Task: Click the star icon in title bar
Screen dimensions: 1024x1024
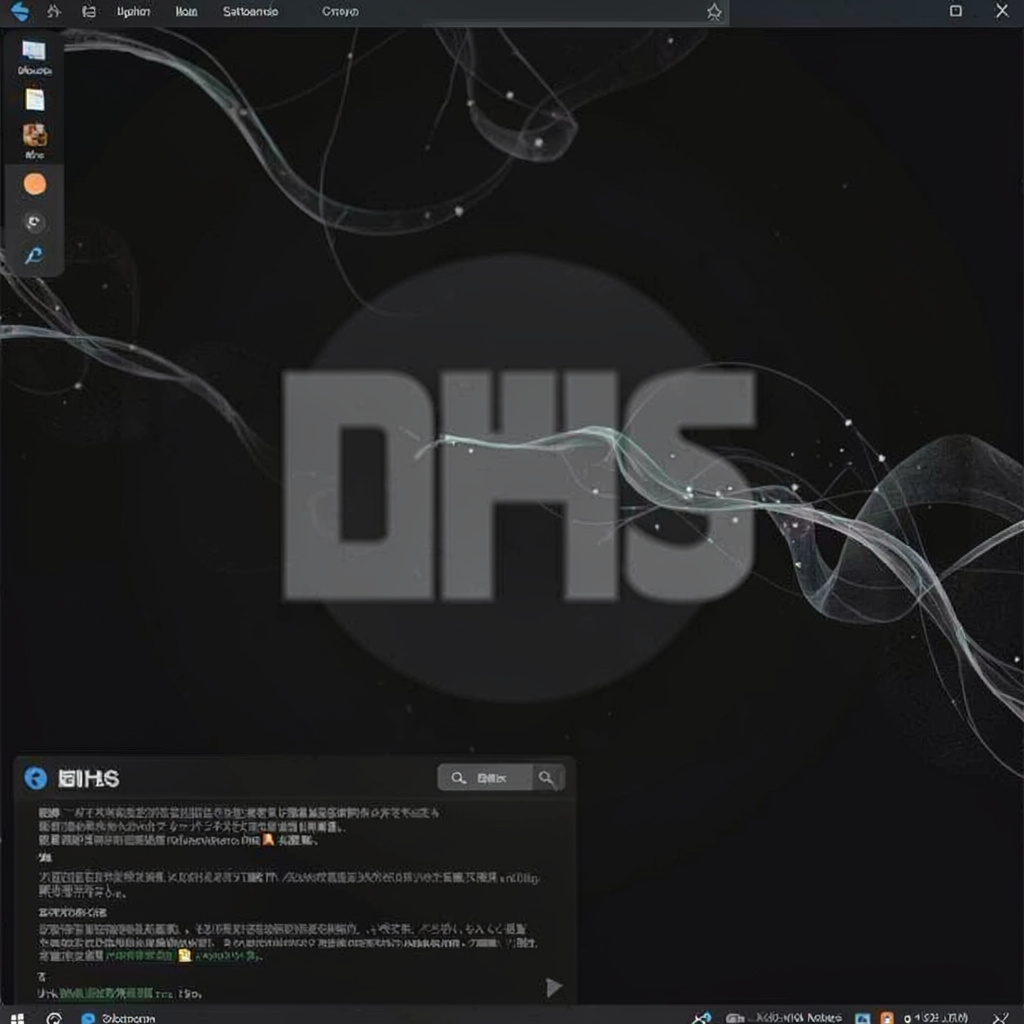Action: 714,12
